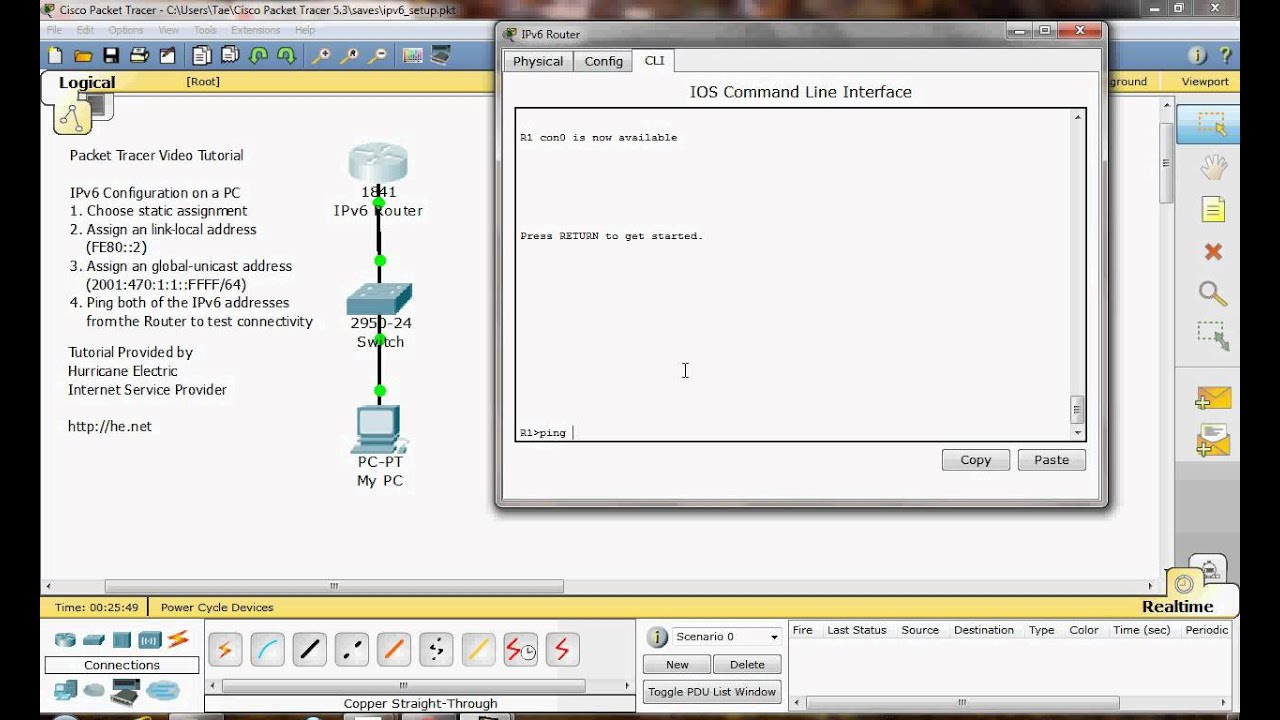Screen dimensions: 1280x720
Task: Click the connection types horizontal scrollbar
Action: pyautogui.click(x=402, y=686)
